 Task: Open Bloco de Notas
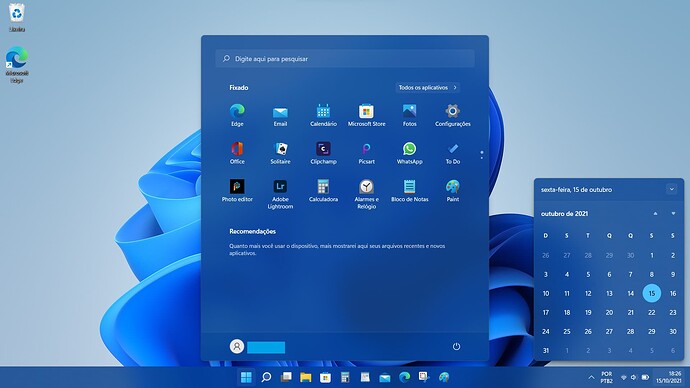pyautogui.click(x=410, y=190)
